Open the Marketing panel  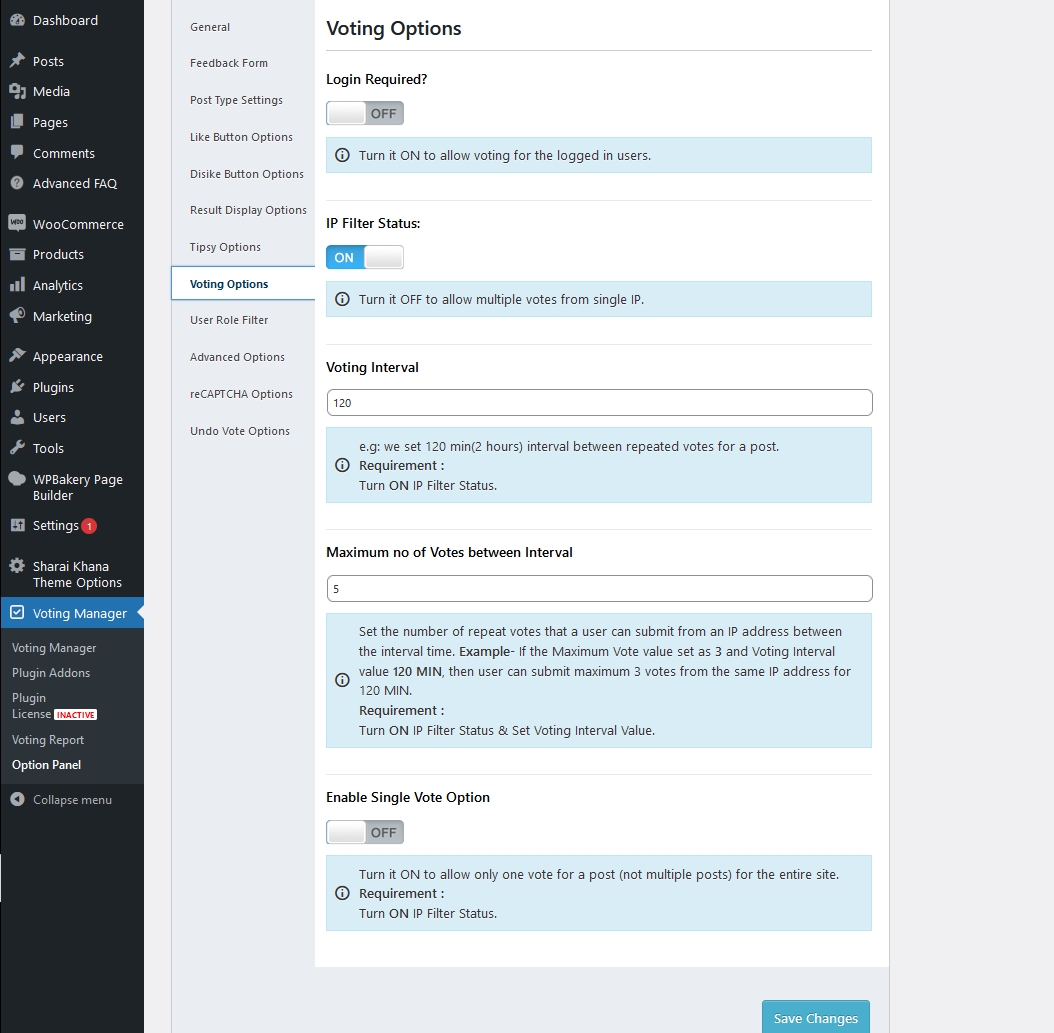[61, 316]
